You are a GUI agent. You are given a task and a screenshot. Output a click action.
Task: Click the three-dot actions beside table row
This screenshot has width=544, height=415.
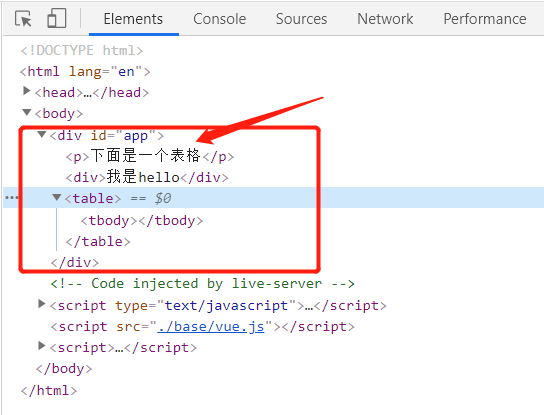12,198
